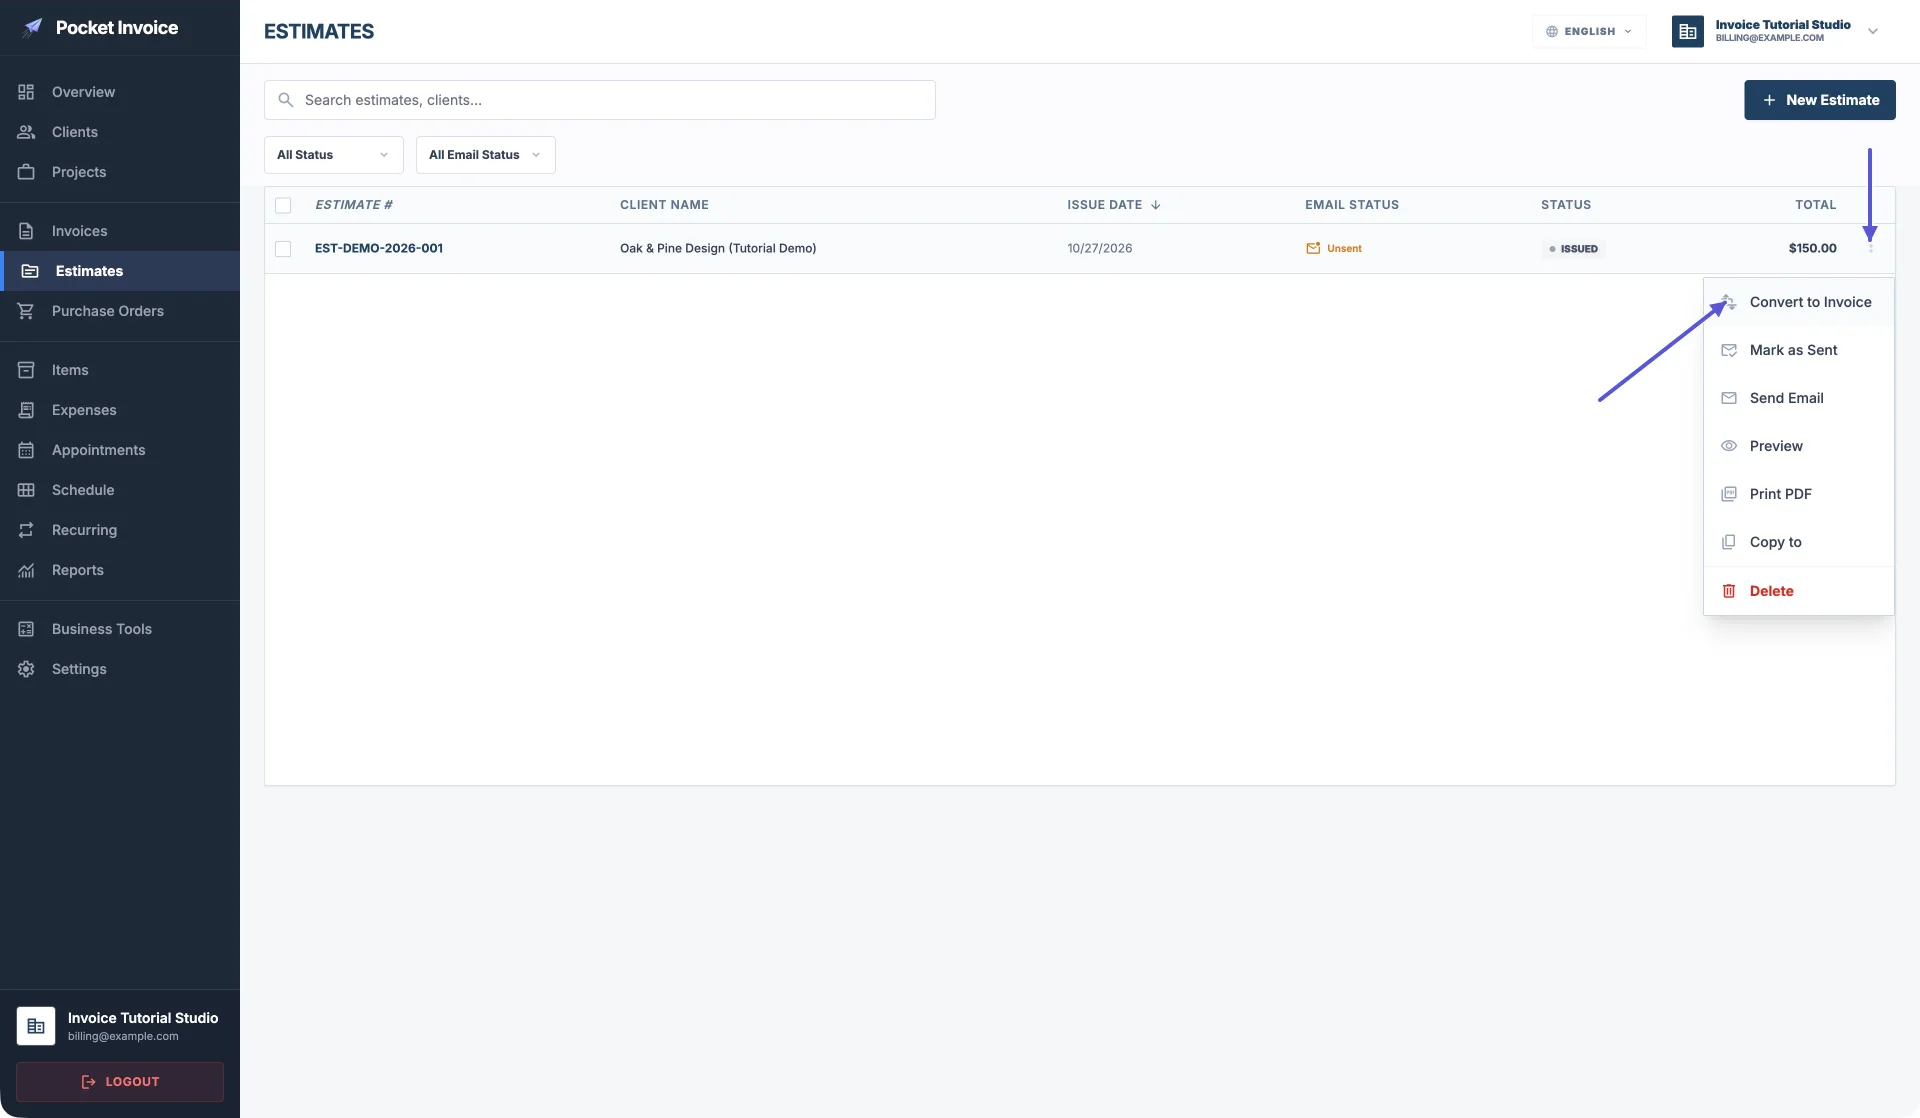Toggle the select-all estimates checkbox
The width and height of the screenshot is (1920, 1118).
click(x=283, y=205)
